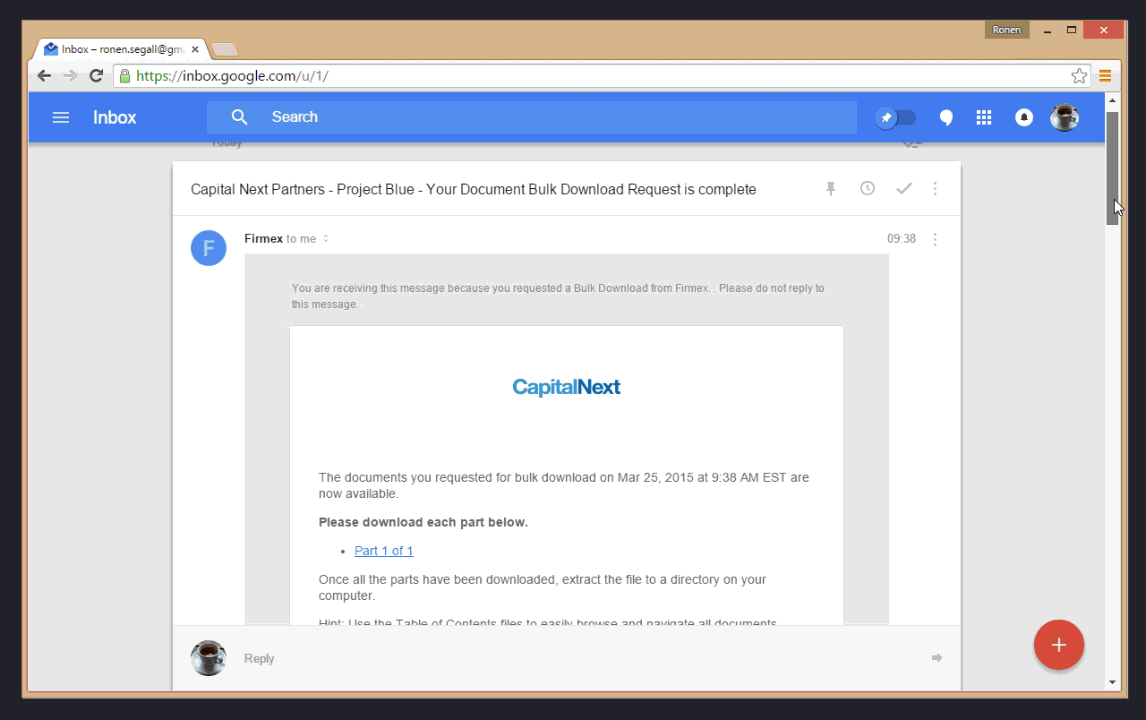Click the search magnifier icon

240,117
